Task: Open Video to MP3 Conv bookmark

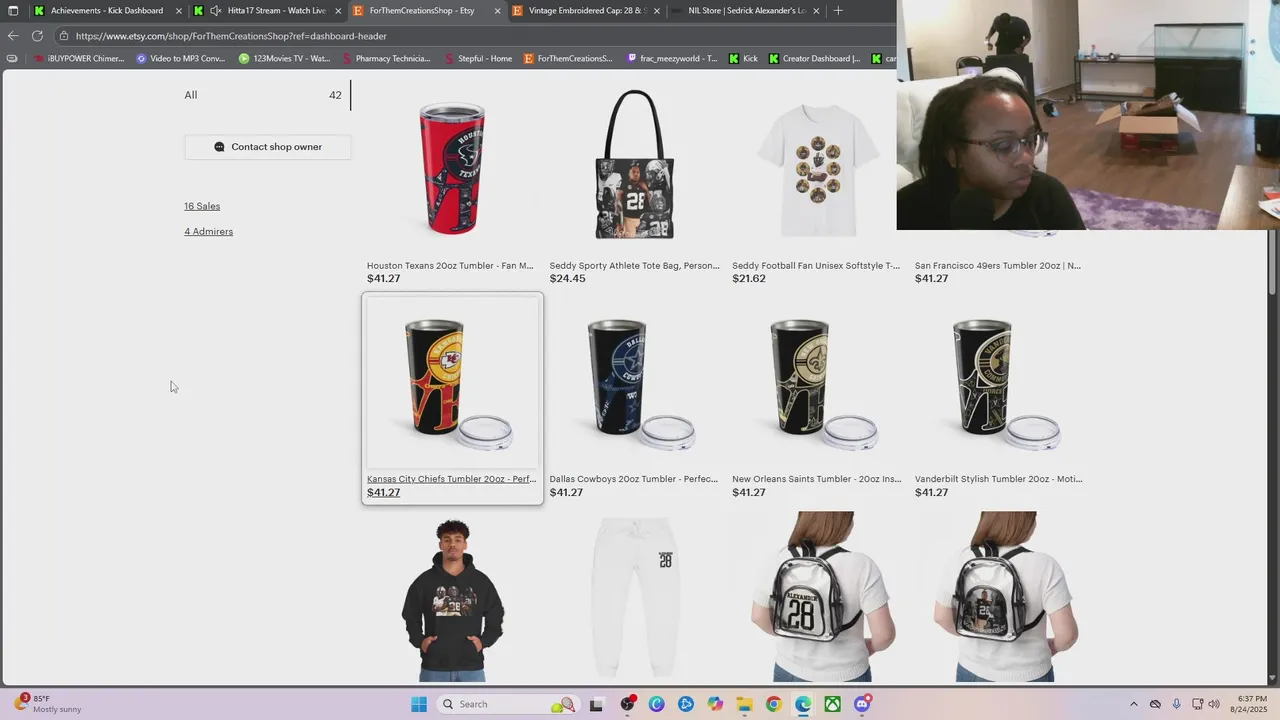Action: [181, 59]
